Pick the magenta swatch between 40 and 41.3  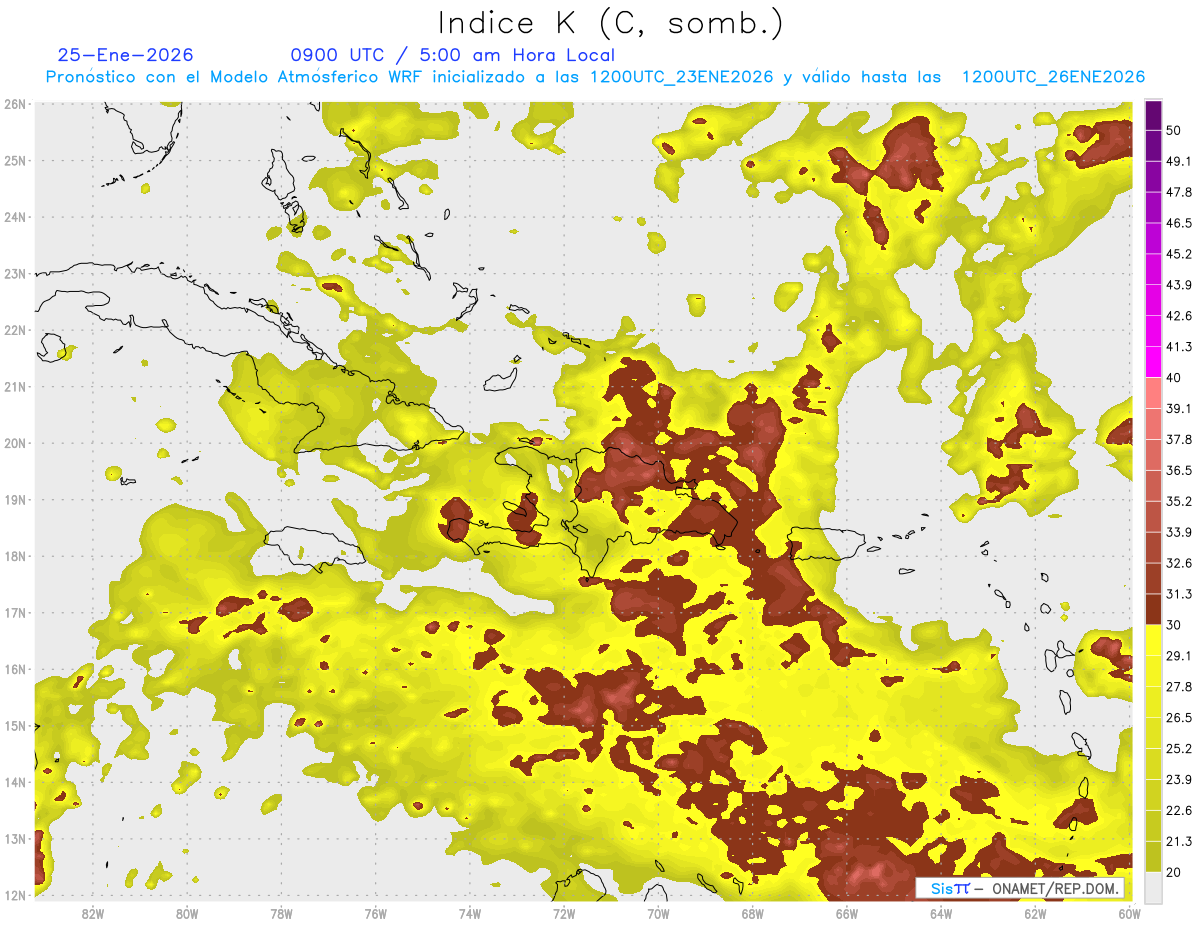tap(1153, 362)
